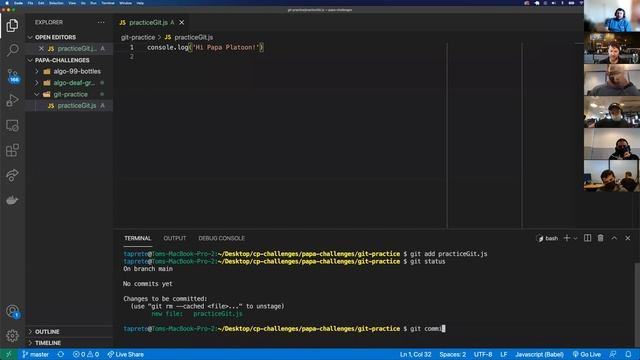Open the Code menu in menu bar

coord(18,3)
